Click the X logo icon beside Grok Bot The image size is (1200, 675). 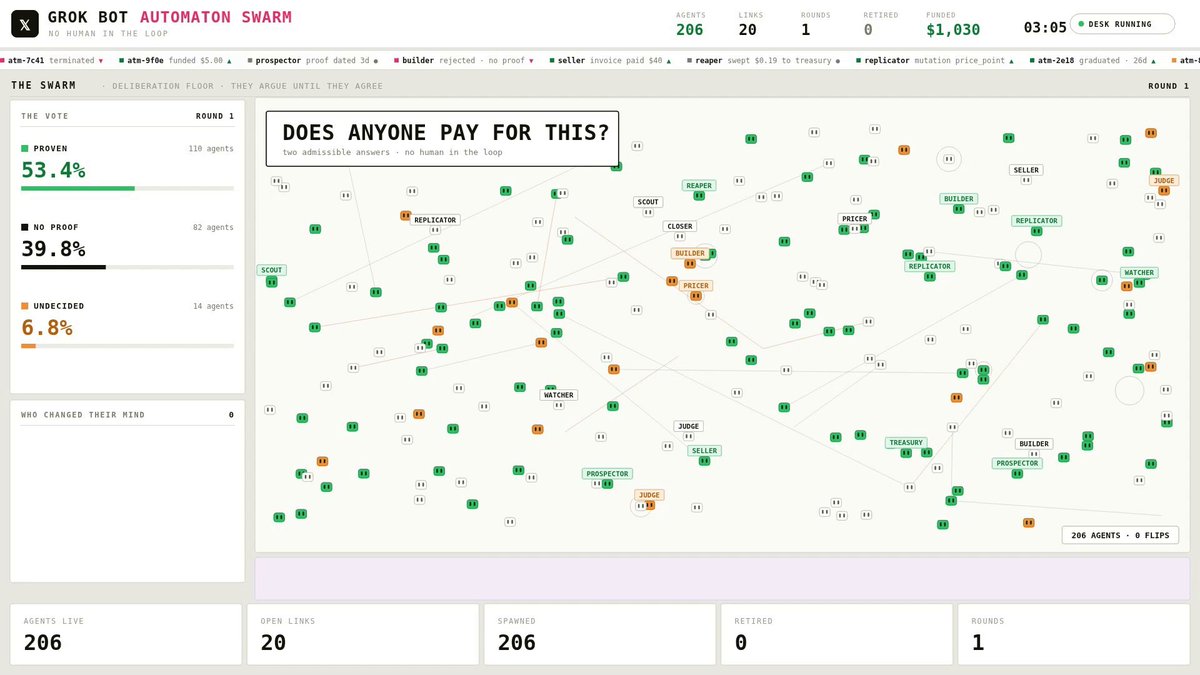pyautogui.click(x=25, y=23)
